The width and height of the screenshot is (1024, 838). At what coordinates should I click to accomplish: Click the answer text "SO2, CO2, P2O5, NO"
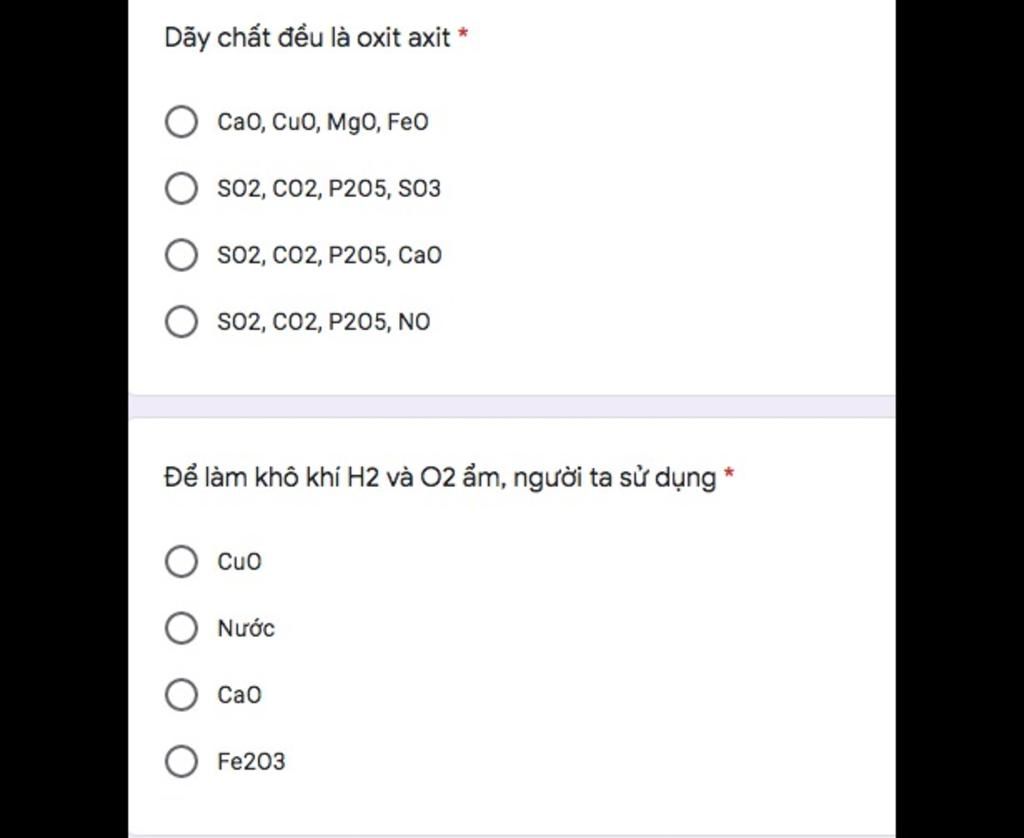click(324, 322)
